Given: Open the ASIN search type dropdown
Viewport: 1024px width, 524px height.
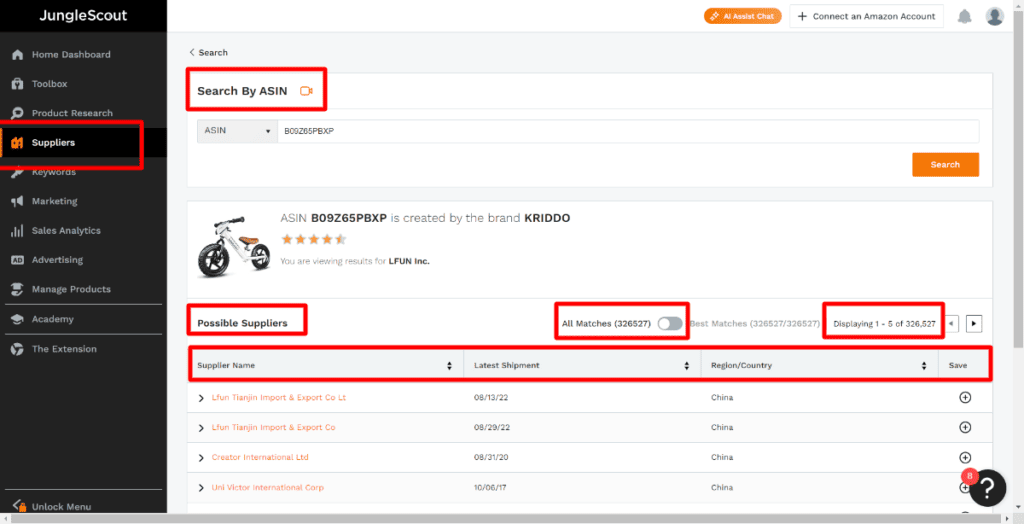Looking at the screenshot, I should point(237,131).
